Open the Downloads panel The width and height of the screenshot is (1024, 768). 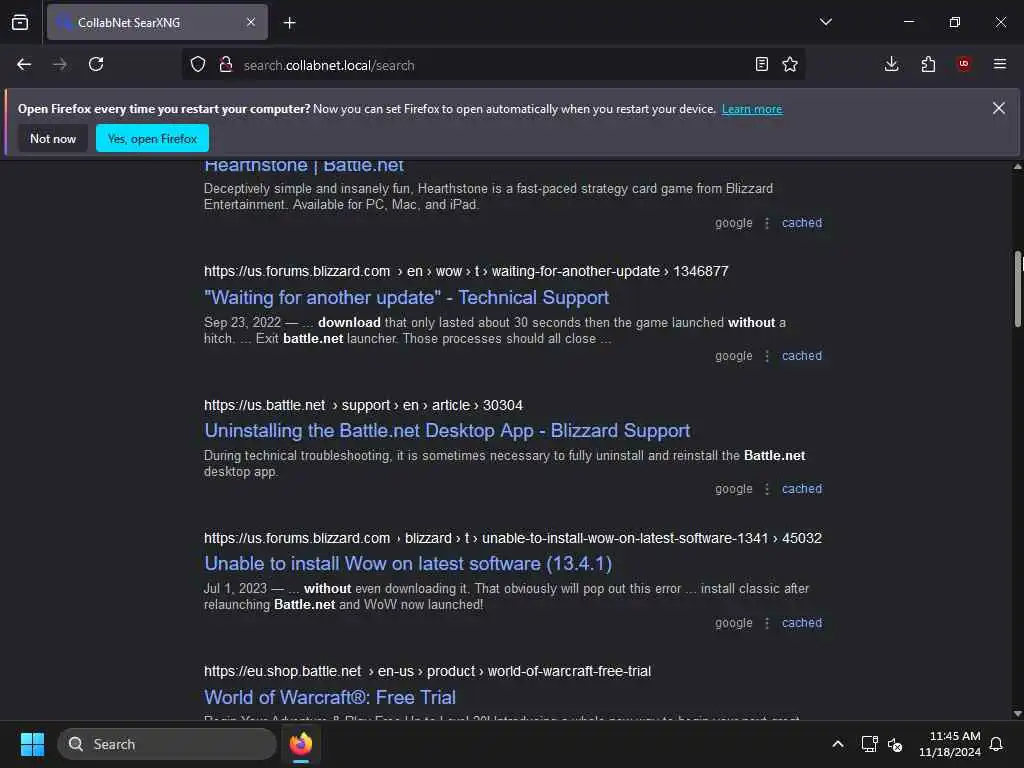pos(891,64)
